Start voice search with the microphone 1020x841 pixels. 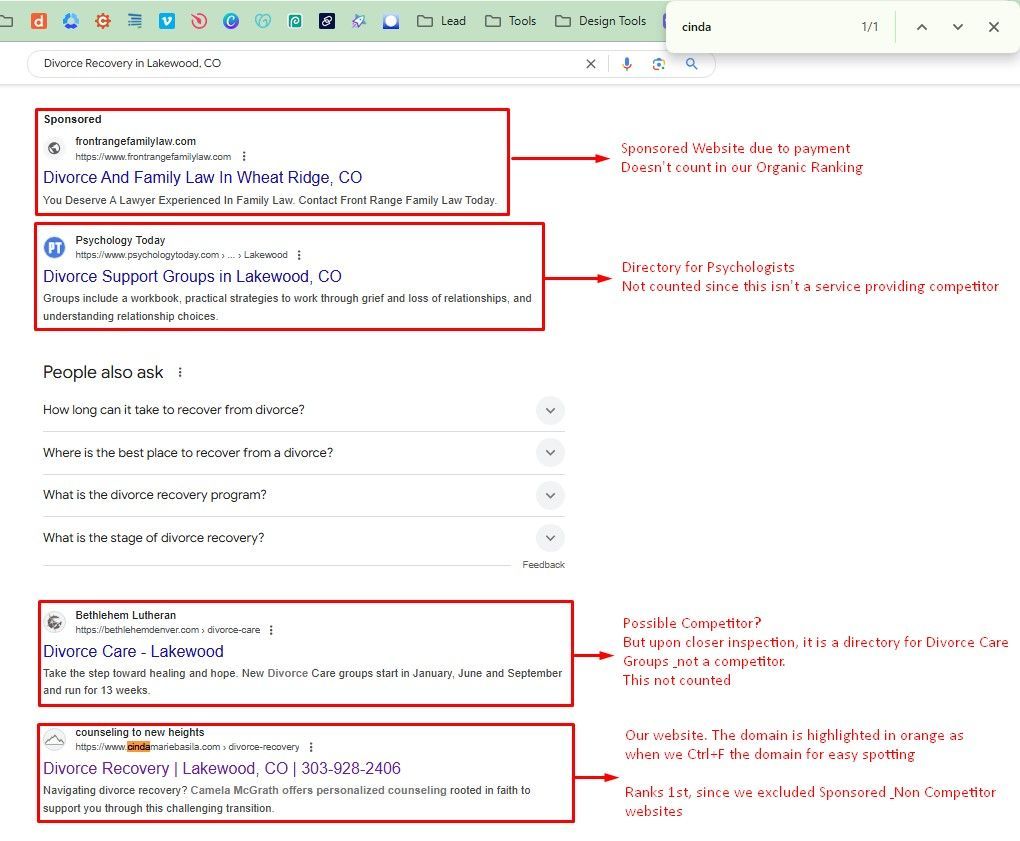[x=626, y=64]
